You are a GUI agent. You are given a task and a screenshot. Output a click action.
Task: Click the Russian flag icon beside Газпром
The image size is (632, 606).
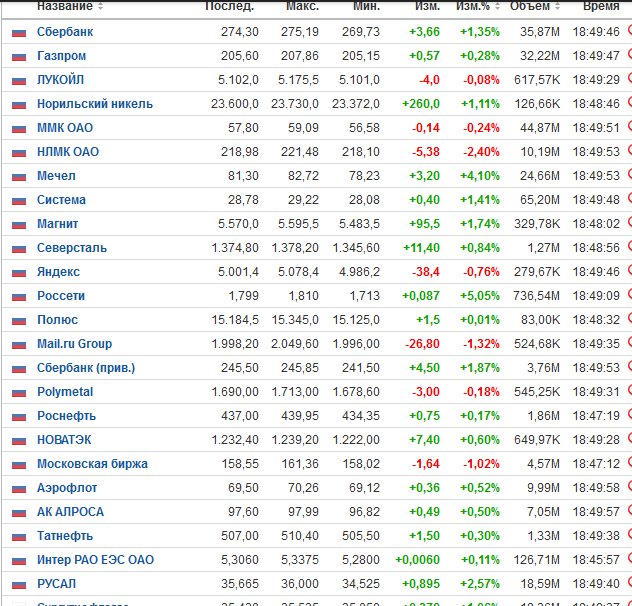click(19, 57)
